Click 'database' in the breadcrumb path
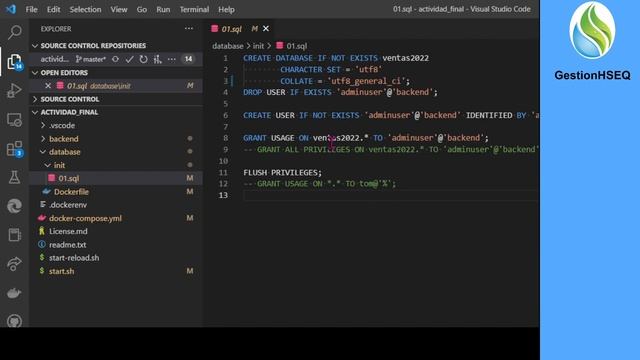The height and width of the screenshot is (360, 640). click(227, 46)
